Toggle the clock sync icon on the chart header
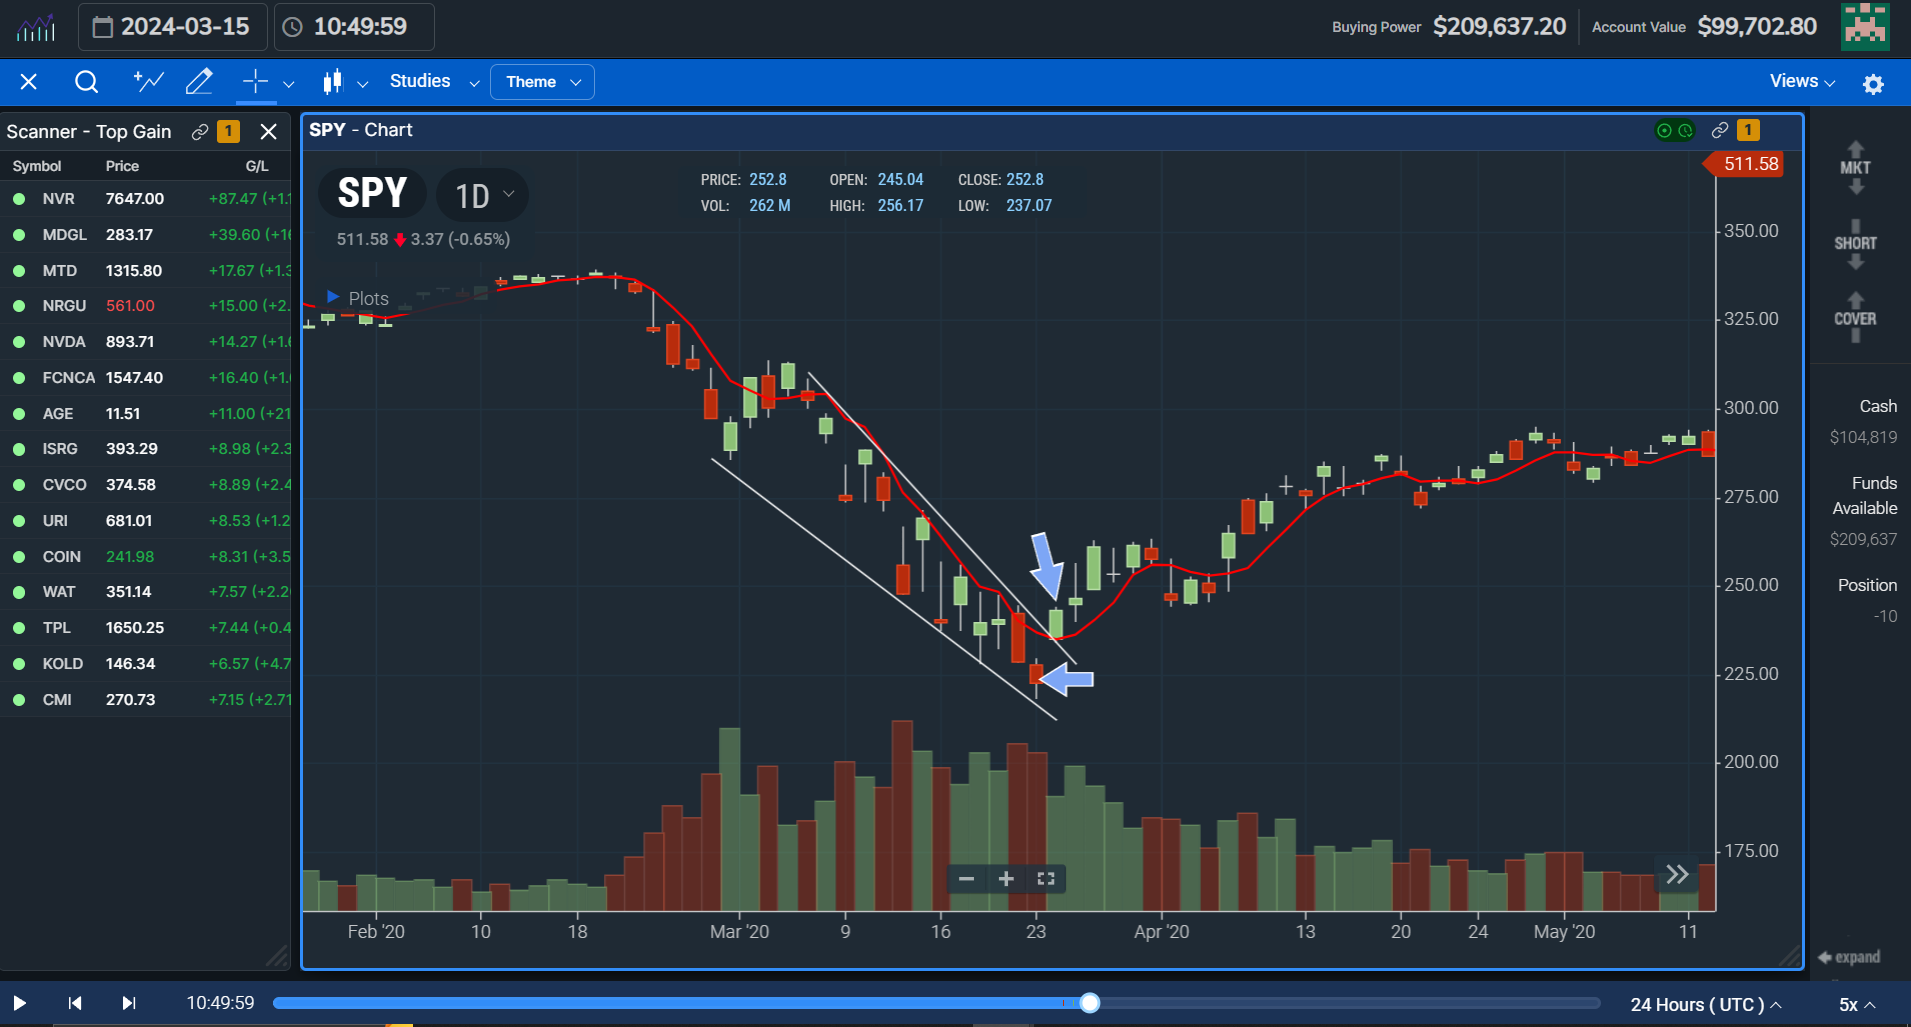The height and width of the screenshot is (1027, 1911). pos(1688,130)
